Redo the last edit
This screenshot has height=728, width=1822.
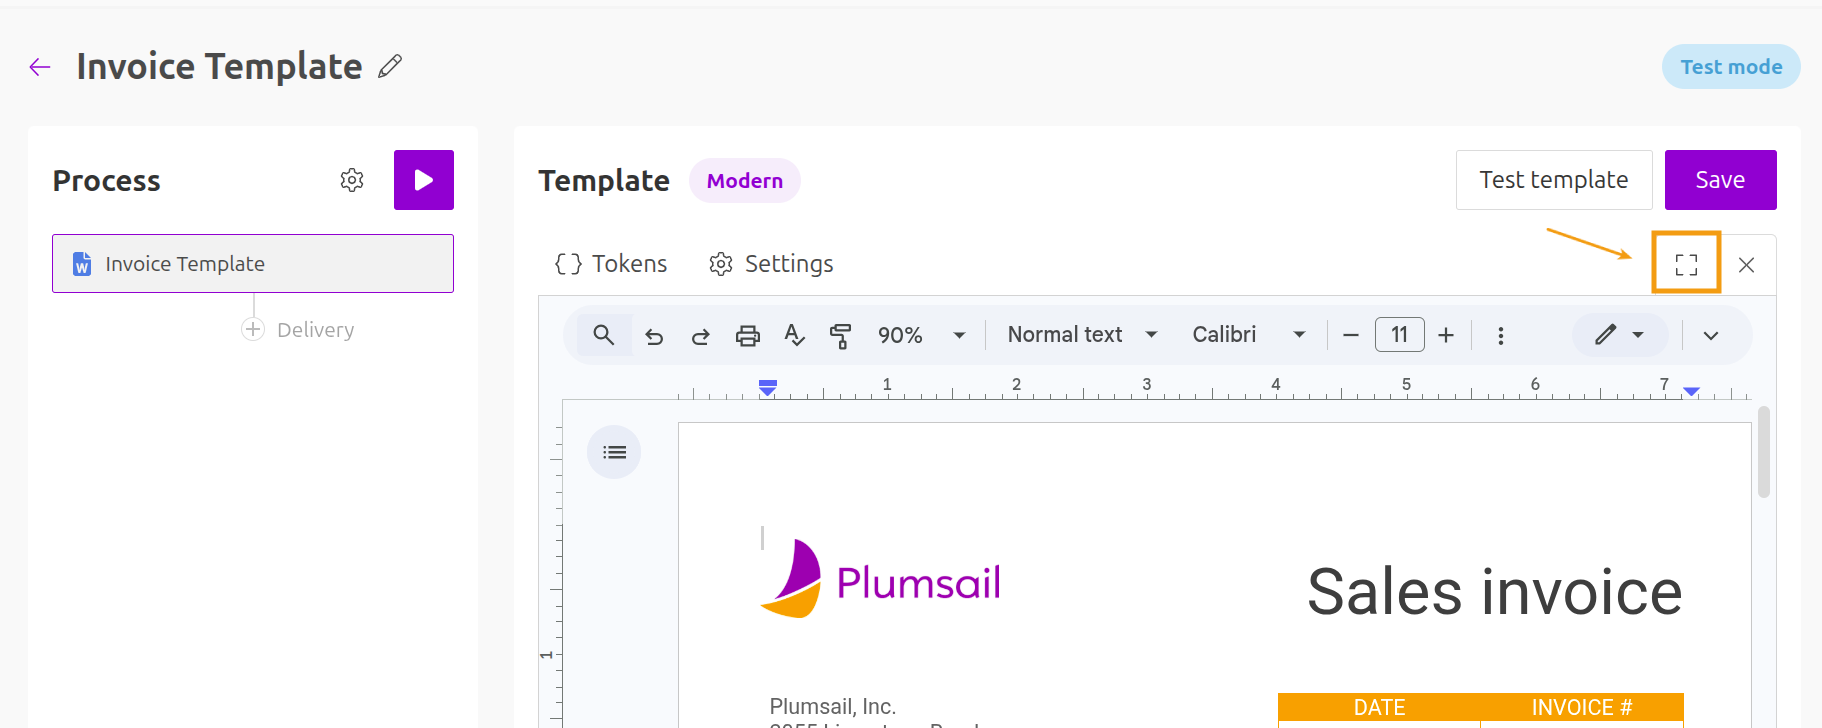[x=701, y=336]
